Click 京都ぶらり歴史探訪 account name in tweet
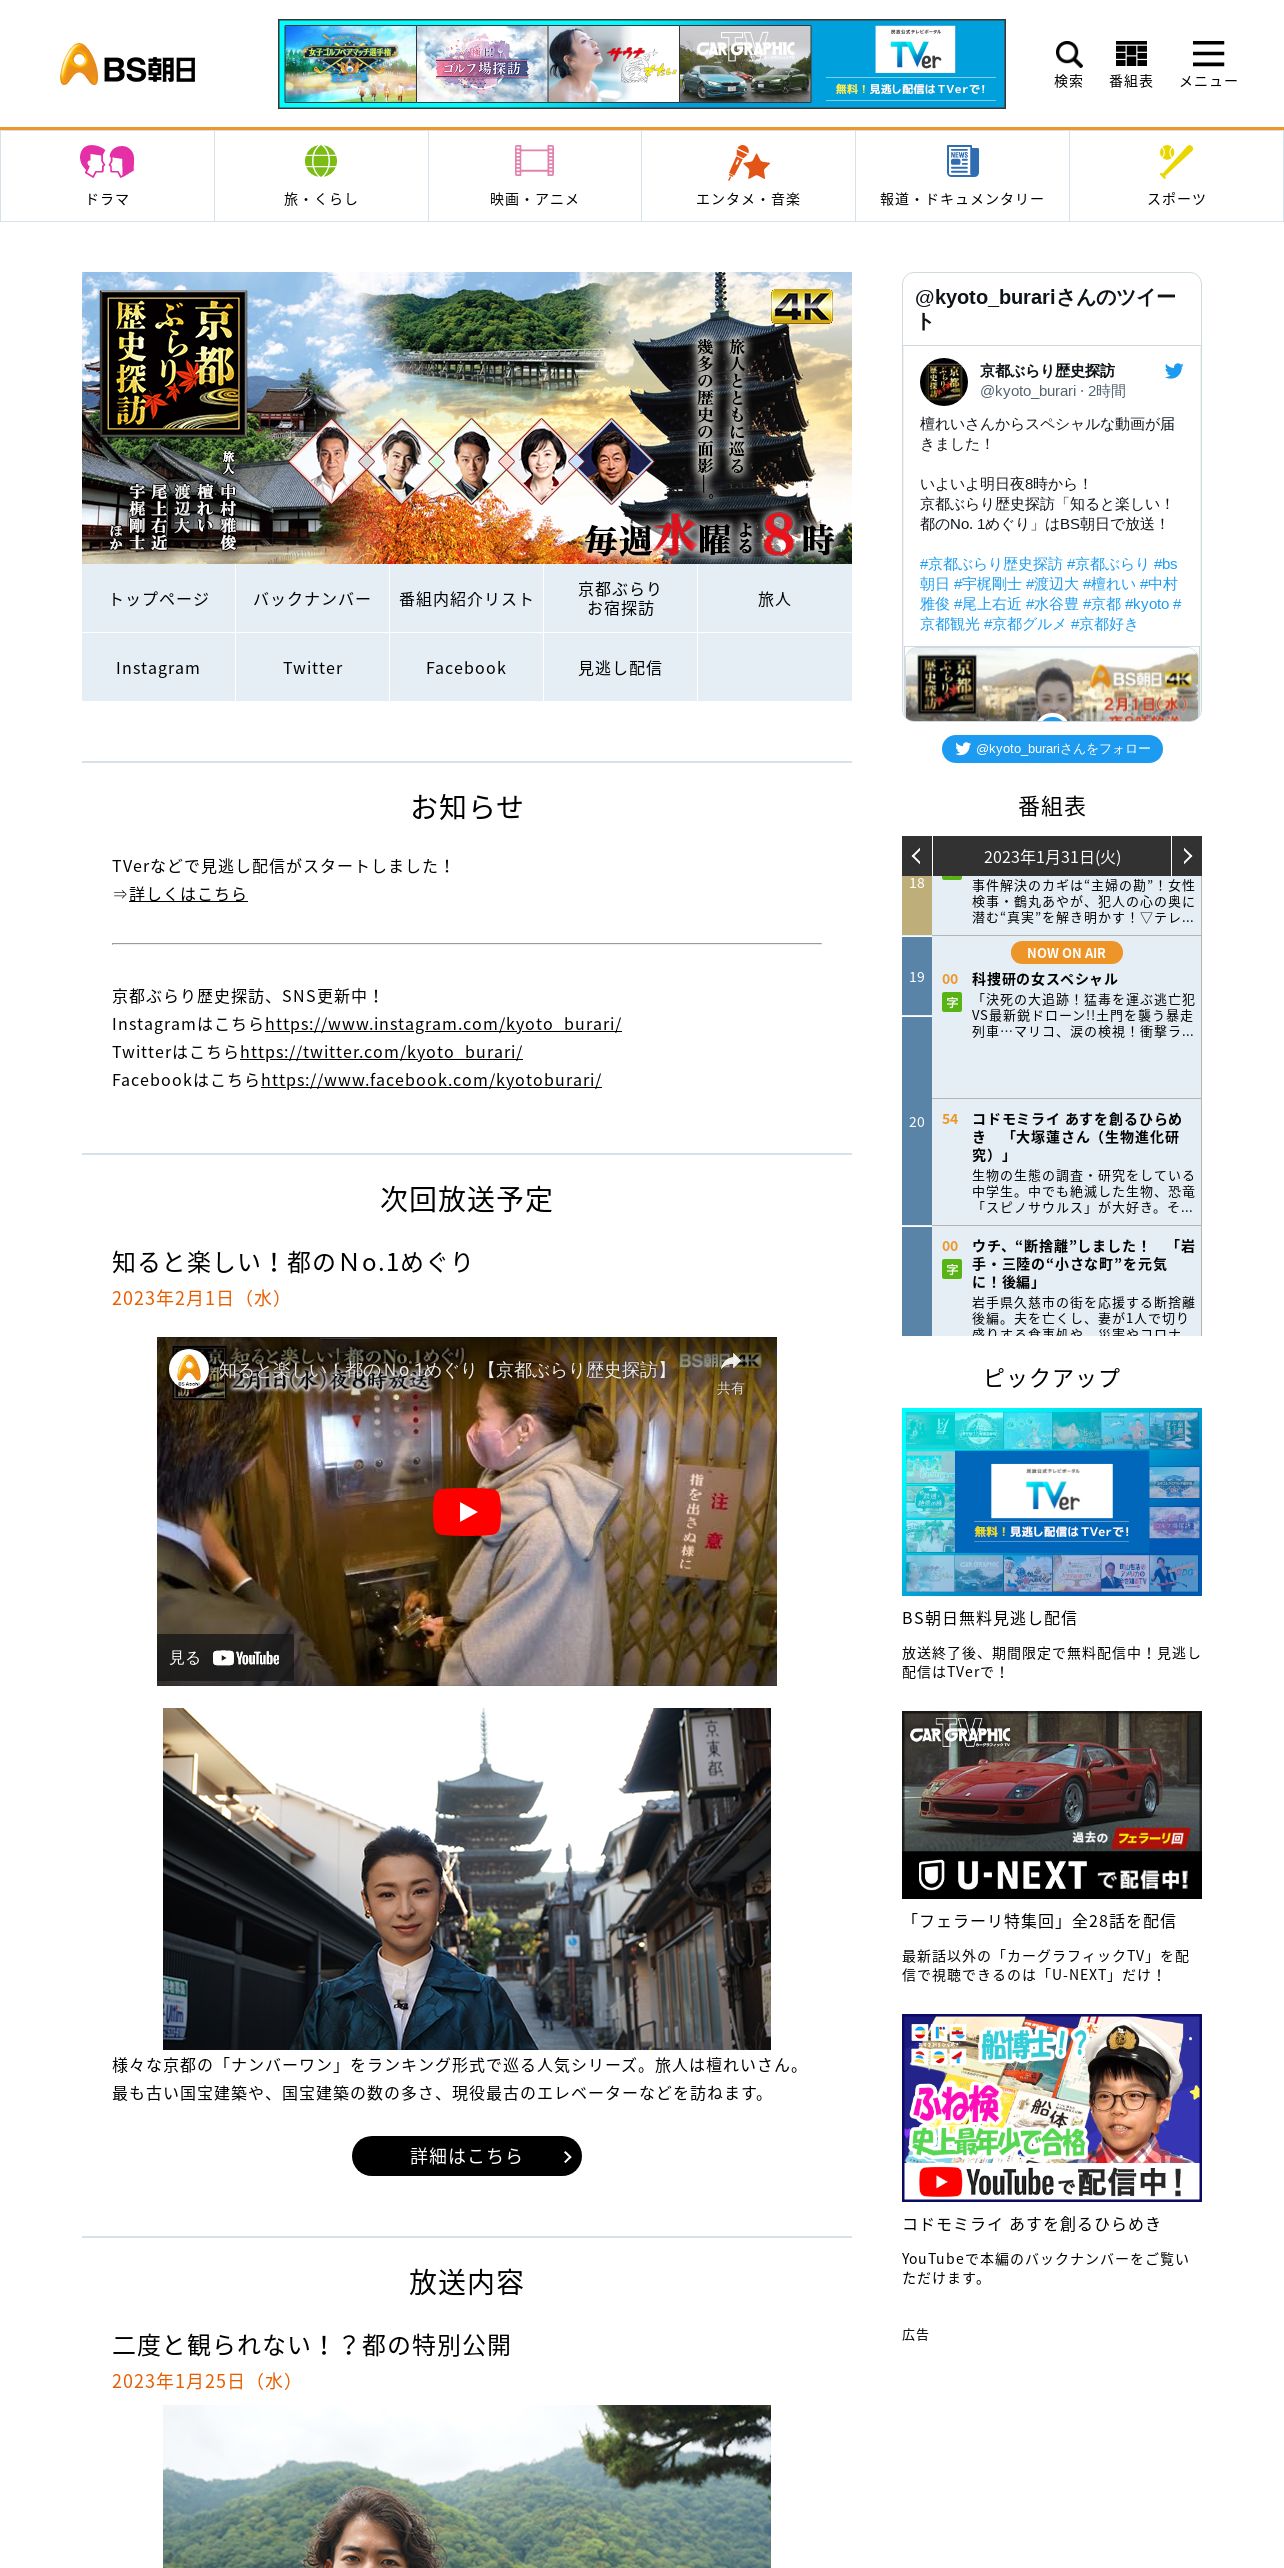 [1047, 371]
